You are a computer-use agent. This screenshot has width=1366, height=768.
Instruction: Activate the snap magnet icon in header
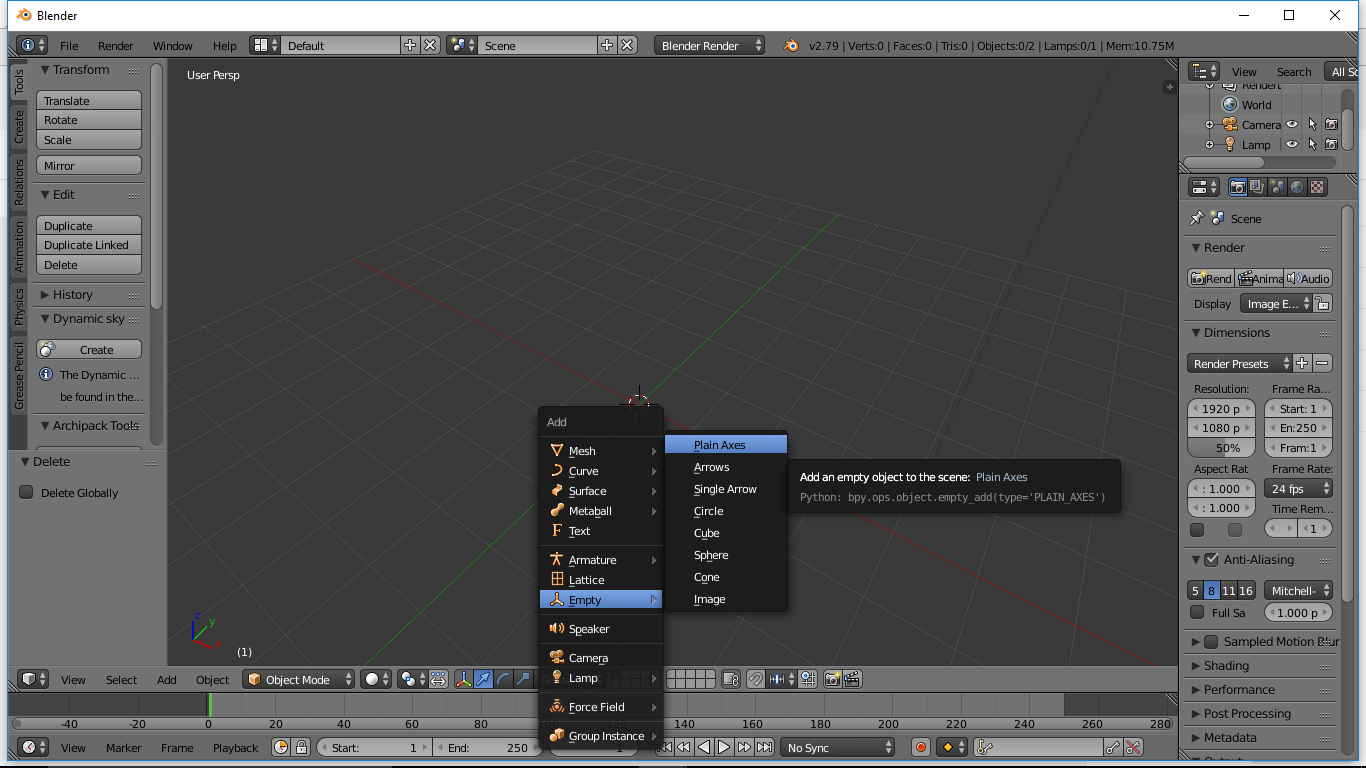tap(754, 679)
